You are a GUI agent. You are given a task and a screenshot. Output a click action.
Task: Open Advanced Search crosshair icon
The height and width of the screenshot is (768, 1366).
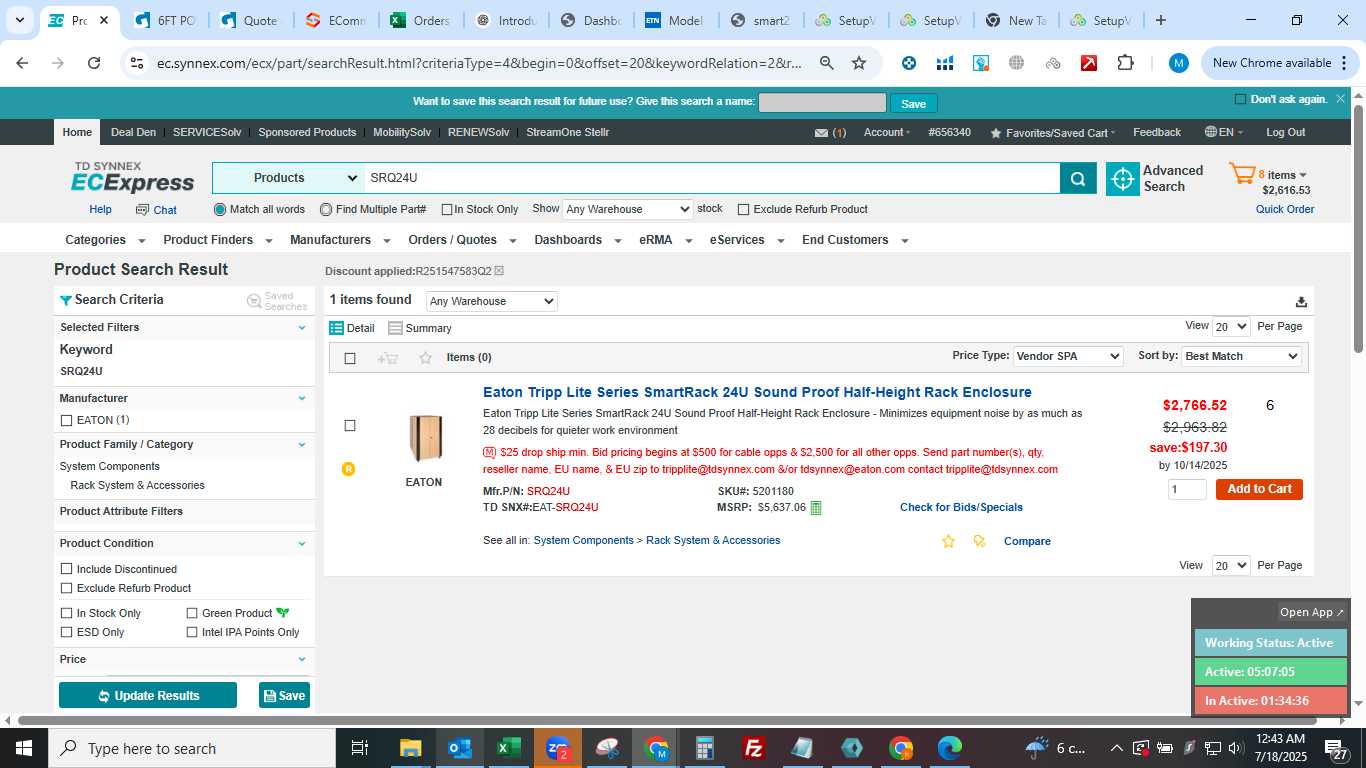point(1123,179)
